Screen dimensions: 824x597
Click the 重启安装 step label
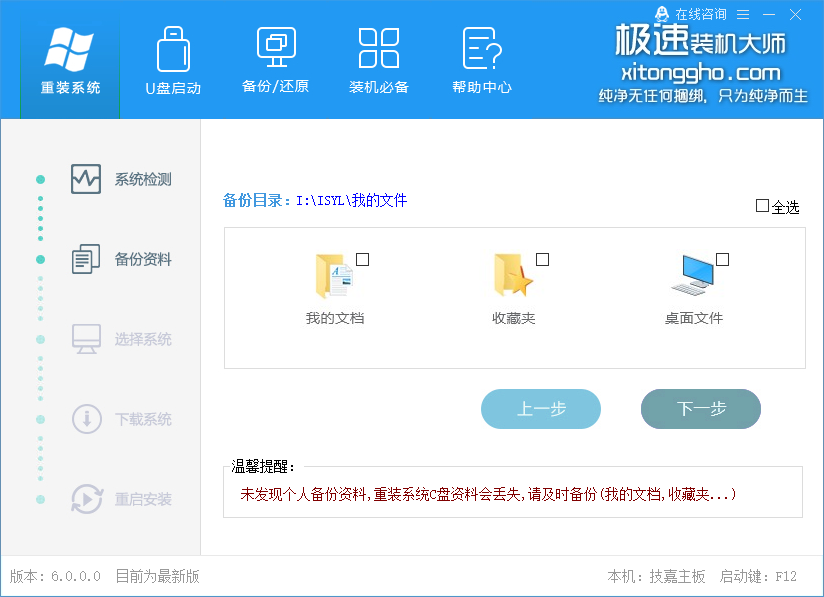click(143, 499)
